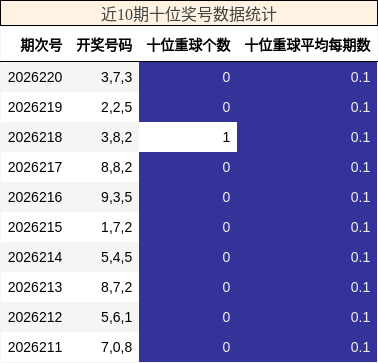Click the white cell with value 1

(x=188, y=137)
